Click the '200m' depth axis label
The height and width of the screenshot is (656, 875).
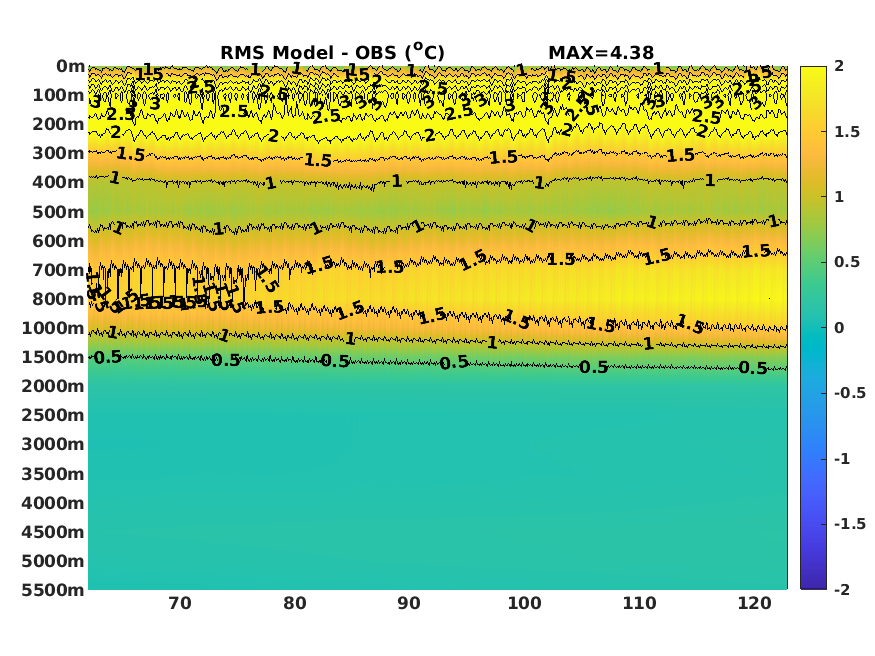pos(58,124)
